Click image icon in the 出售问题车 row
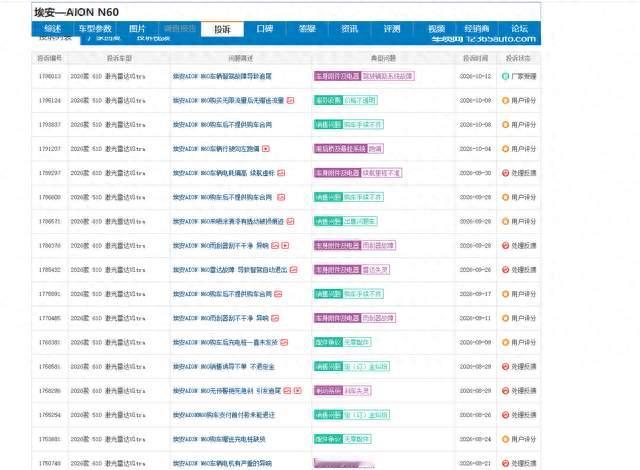Image resolution: width=640 pixels, height=470 pixels. tap(290, 222)
